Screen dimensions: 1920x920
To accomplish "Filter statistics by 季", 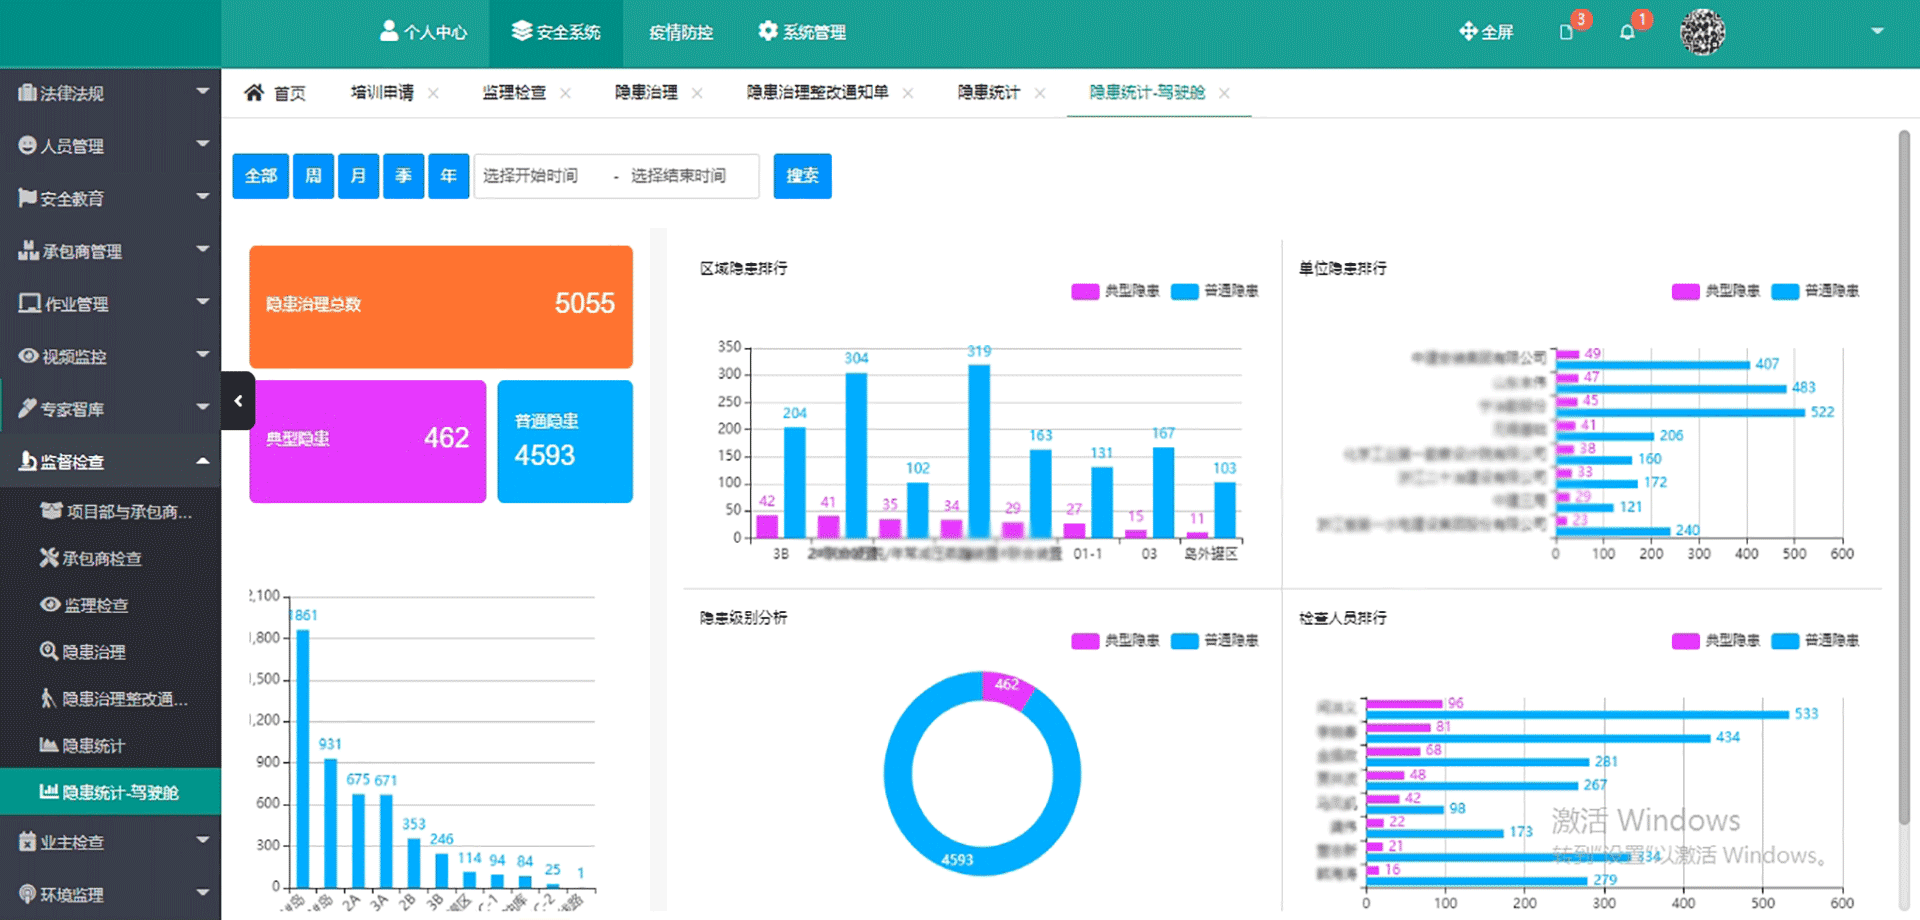I will tap(404, 176).
